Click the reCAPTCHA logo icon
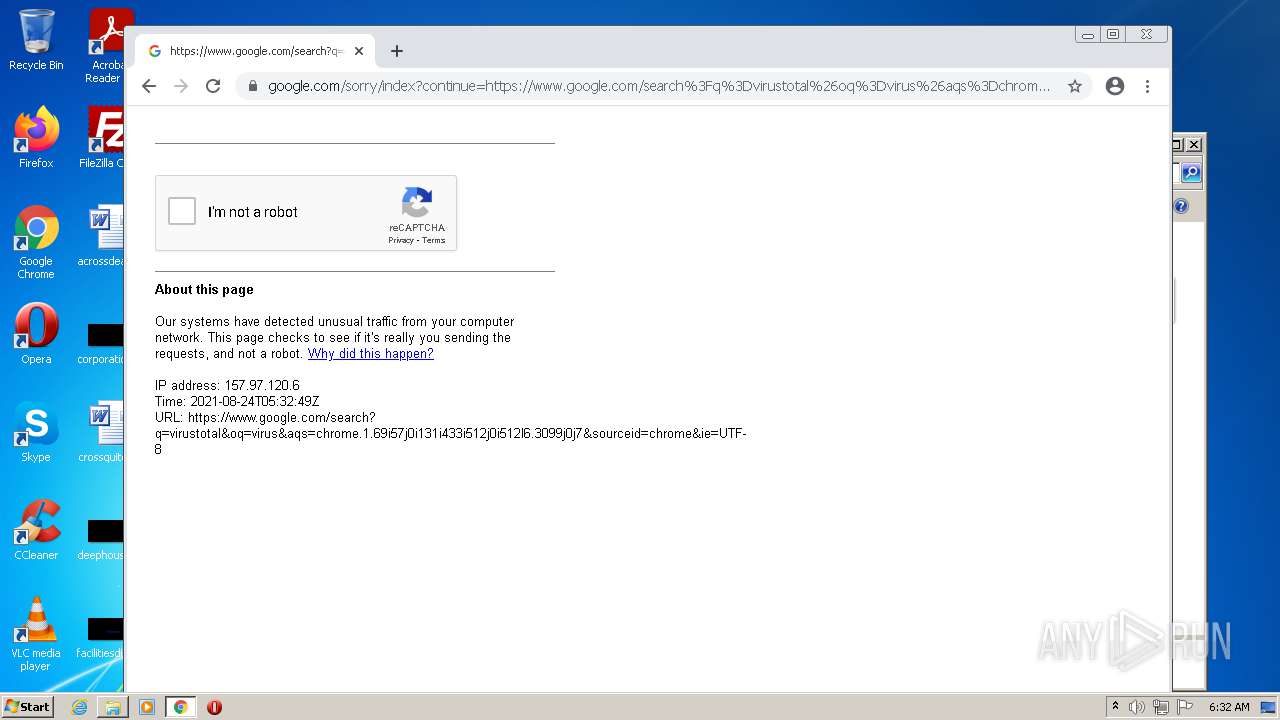The width and height of the screenshot is (1280, 720). click(x=417, y=202)
